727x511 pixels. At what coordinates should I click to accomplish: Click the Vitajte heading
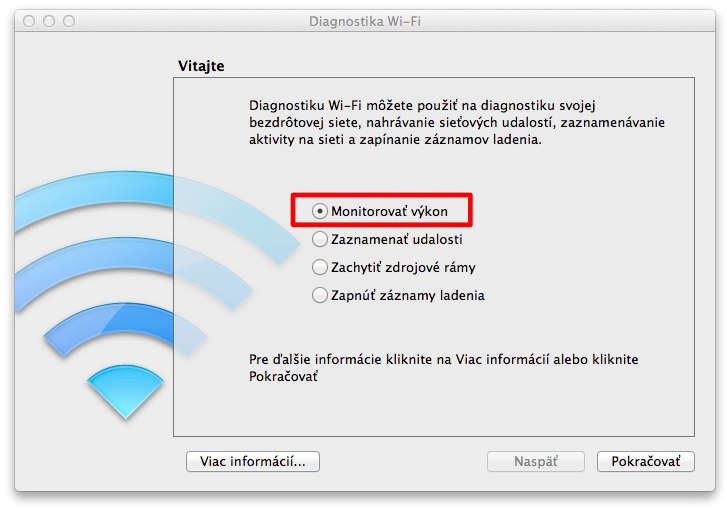click(201, 66)
